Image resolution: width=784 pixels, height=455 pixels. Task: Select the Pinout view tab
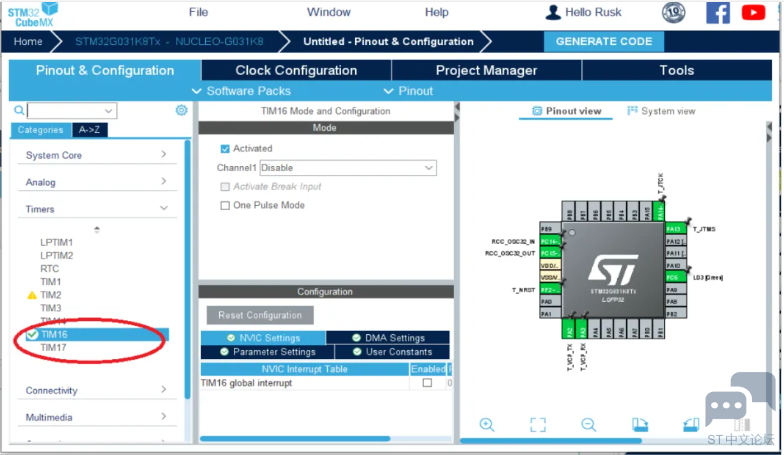click(566, 111)
